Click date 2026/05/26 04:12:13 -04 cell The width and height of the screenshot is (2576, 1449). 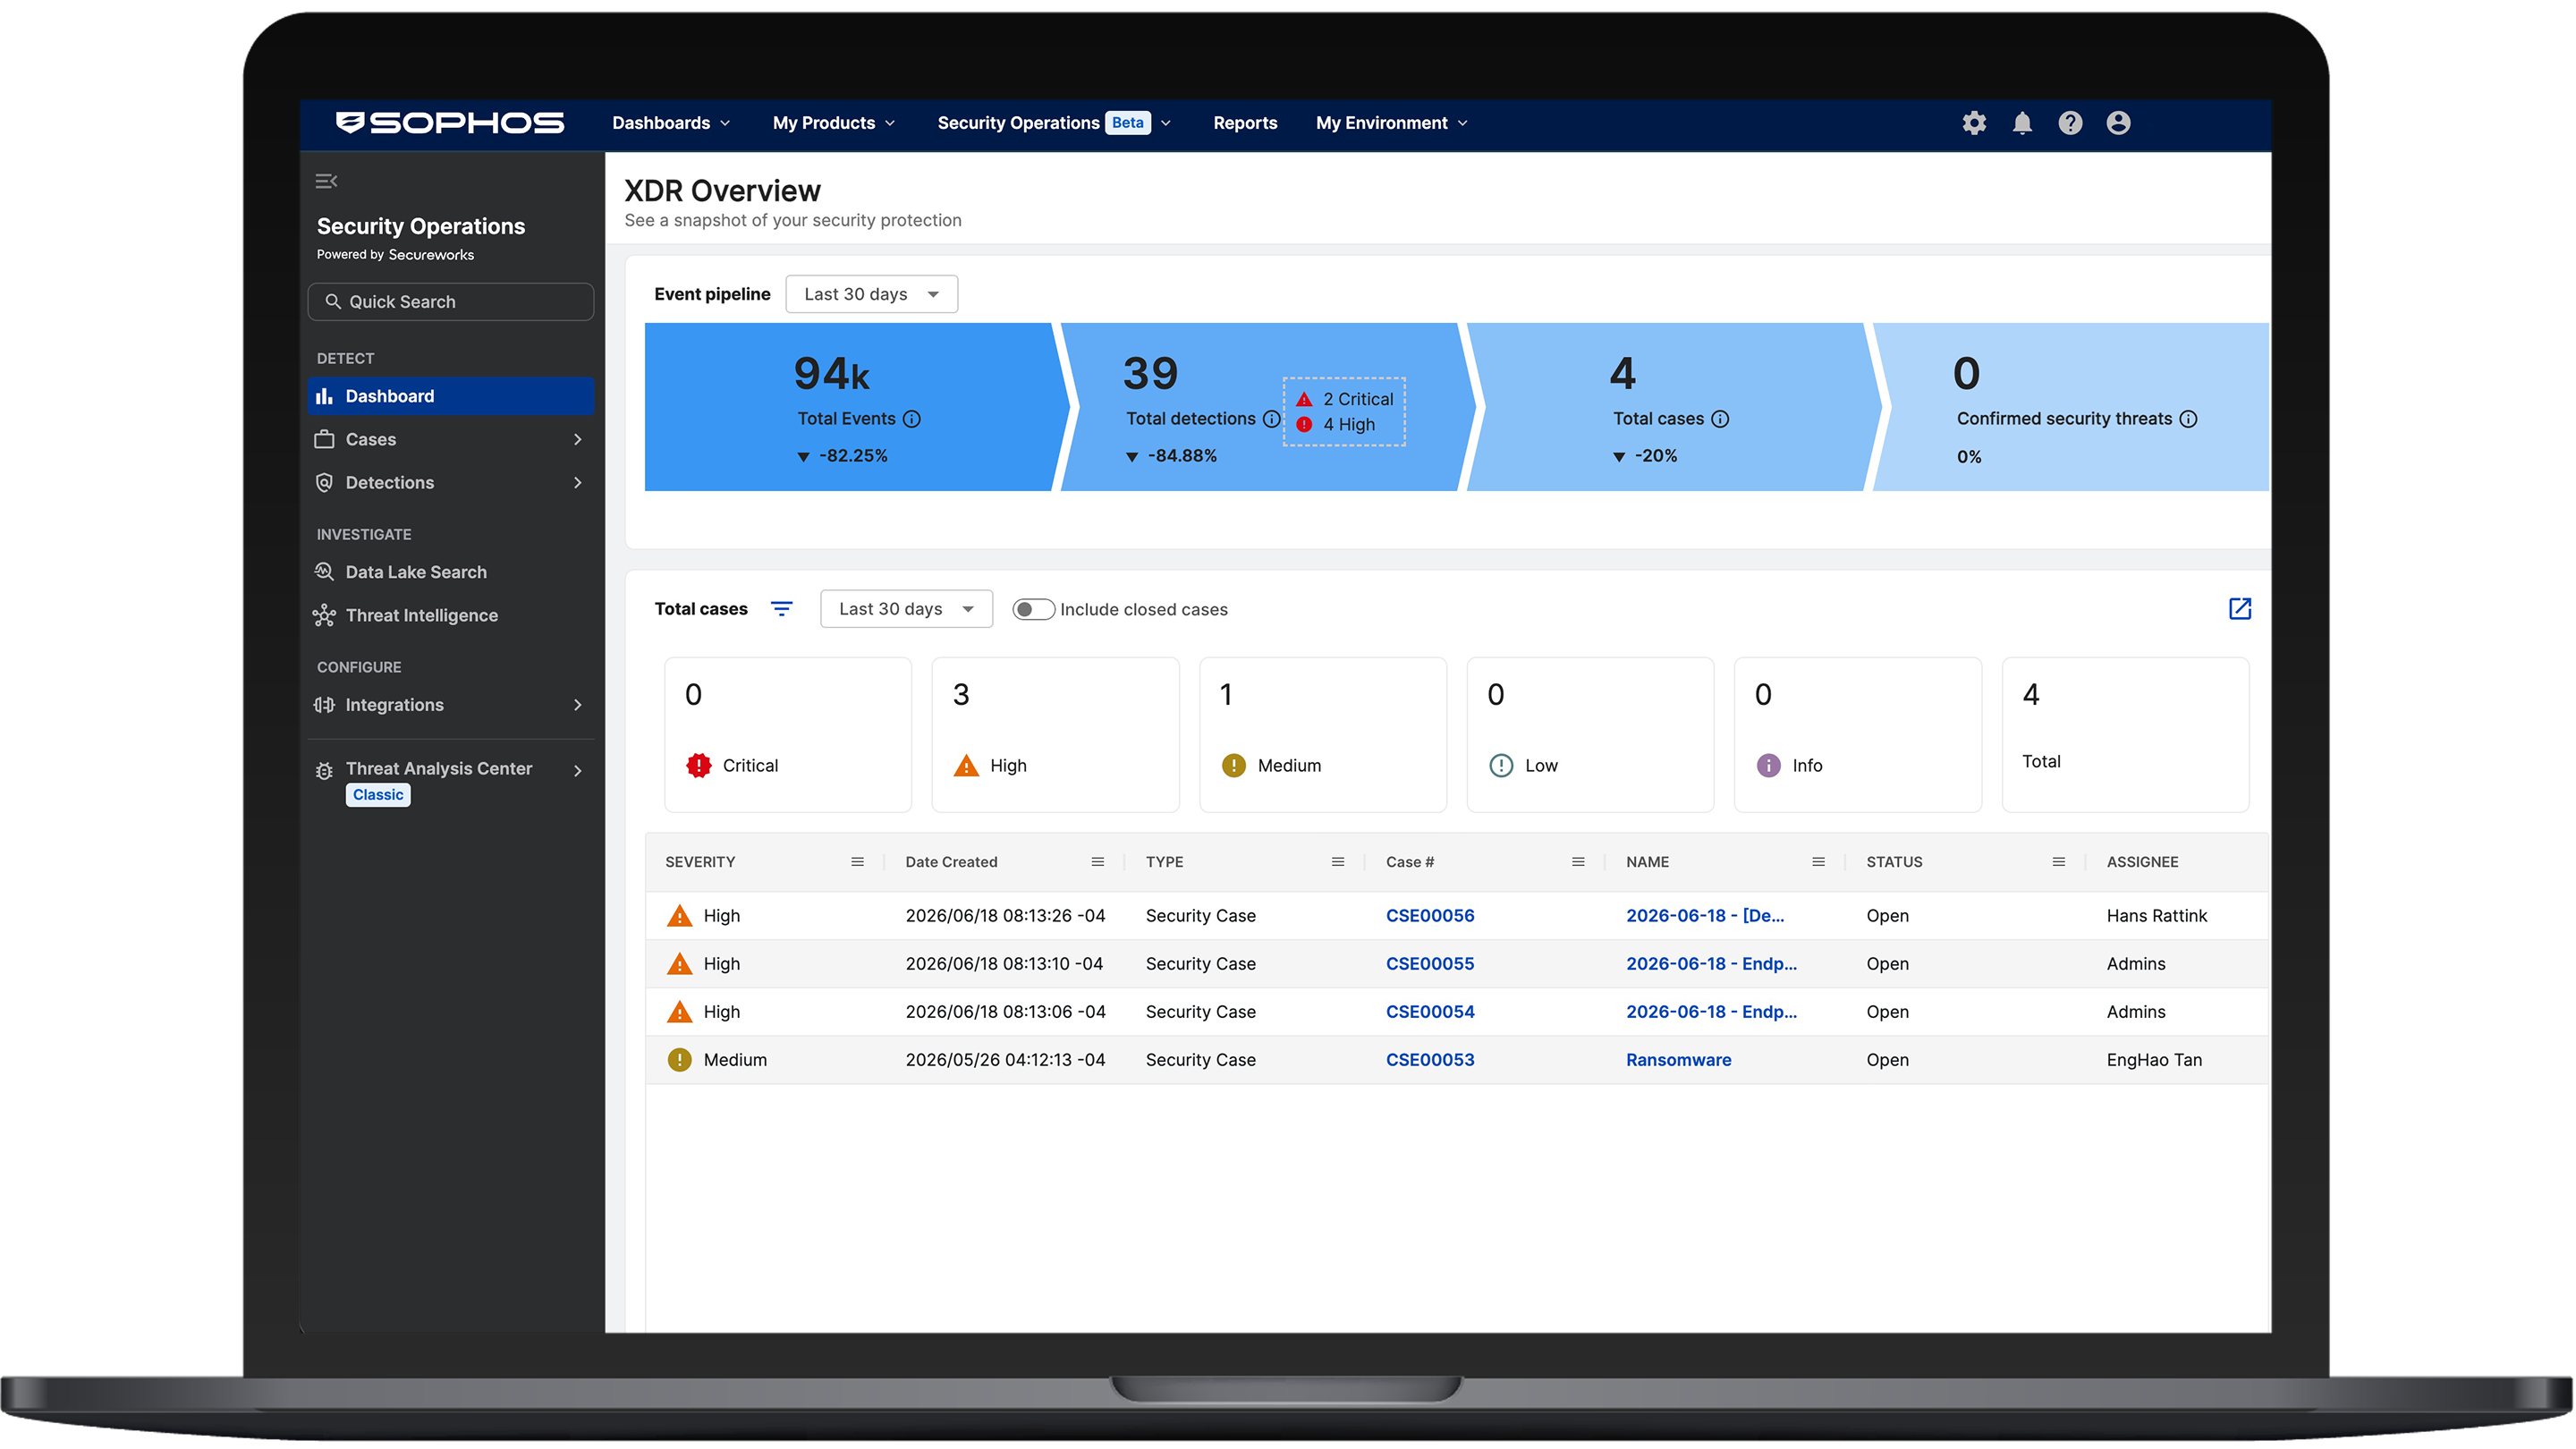coord(1005,1060)
